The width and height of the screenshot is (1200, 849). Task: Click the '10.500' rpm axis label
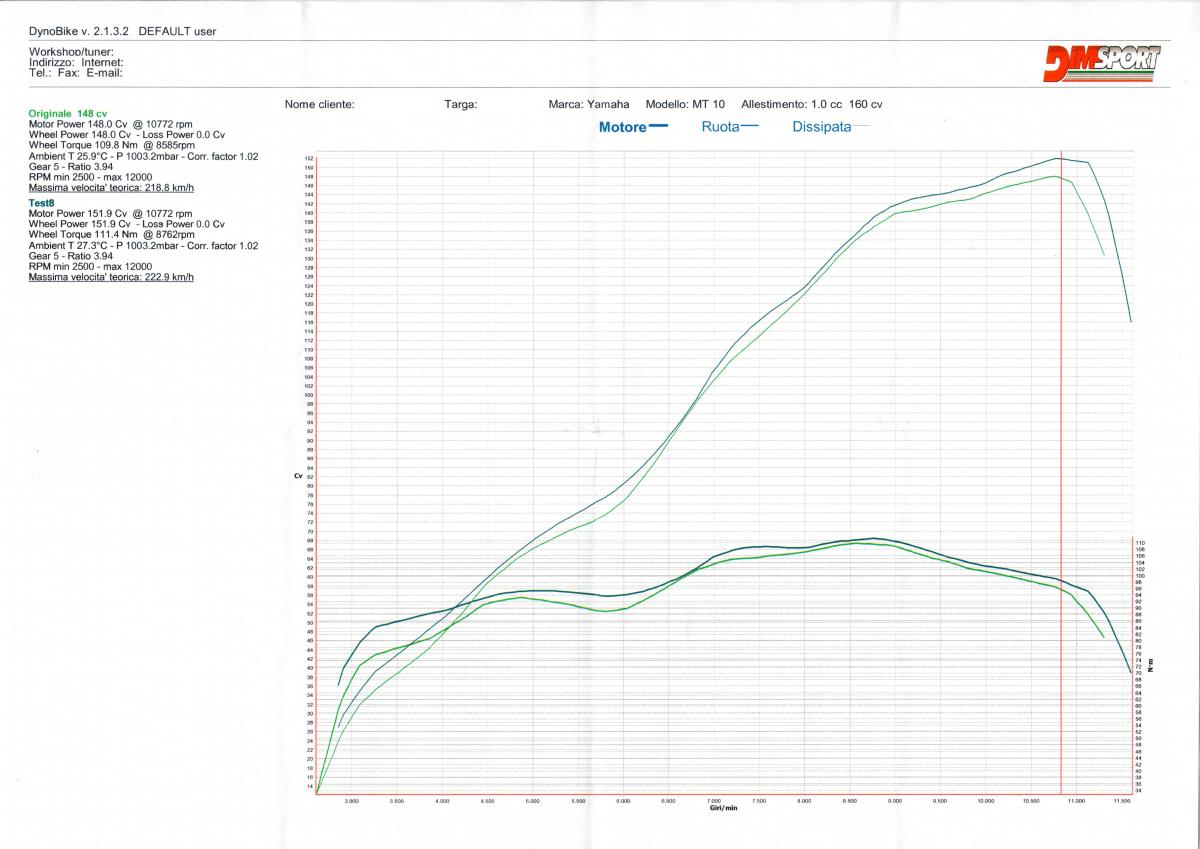[x=1031, y=801]
